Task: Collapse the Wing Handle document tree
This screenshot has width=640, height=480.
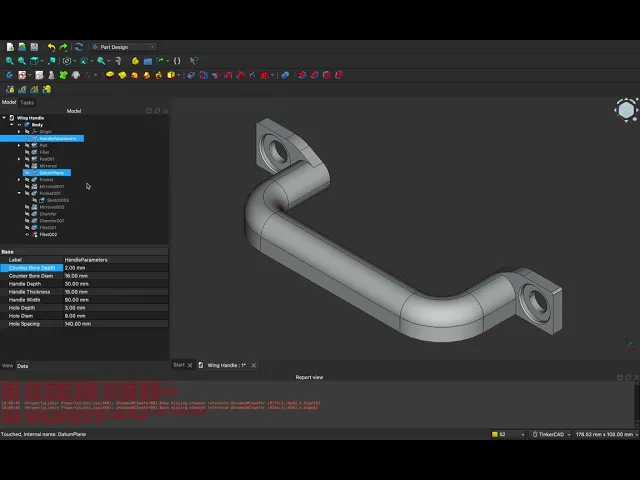Action: 4,118
